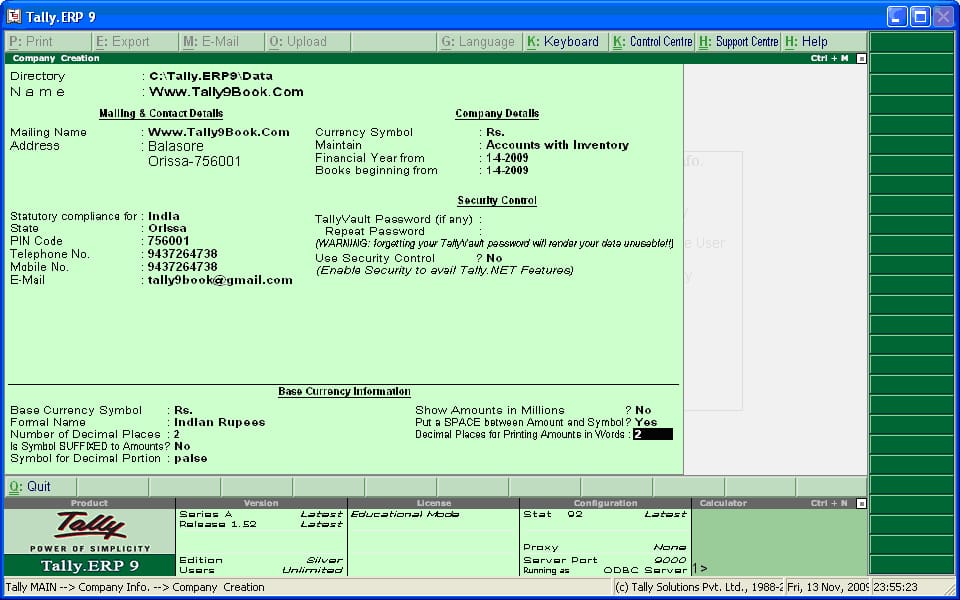960x600 pixels.
Task: Open the Keyboard option
Action: (566, 41)
